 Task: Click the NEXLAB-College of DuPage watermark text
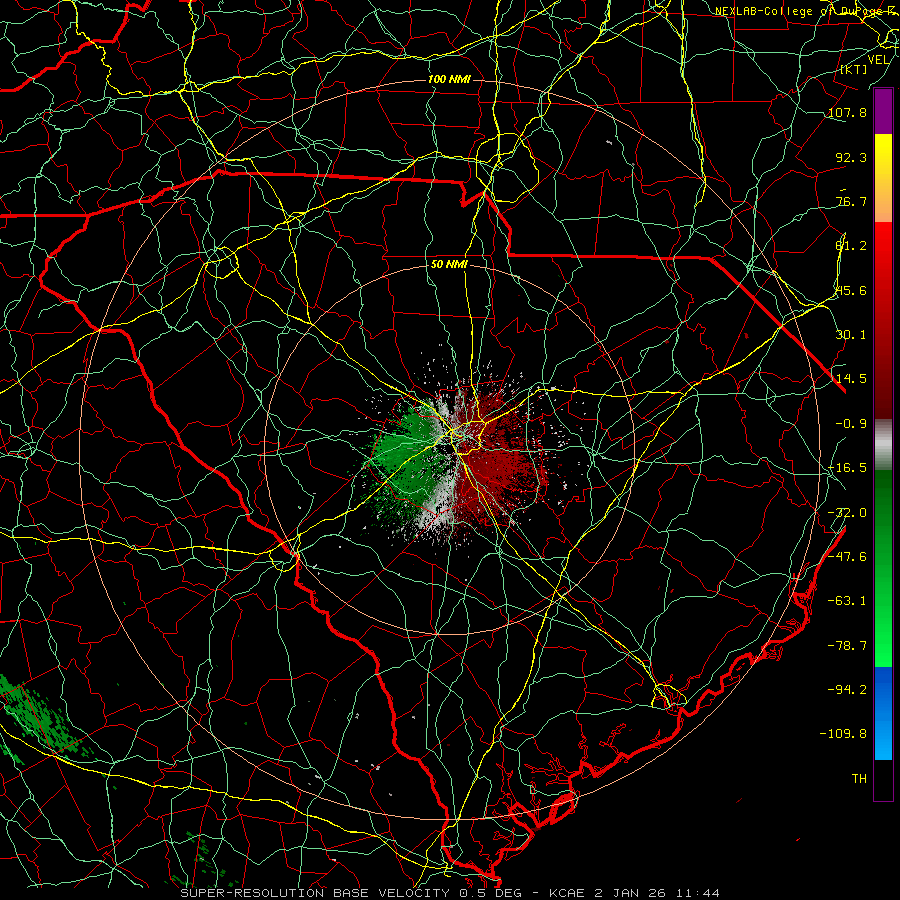coord(806,11)
